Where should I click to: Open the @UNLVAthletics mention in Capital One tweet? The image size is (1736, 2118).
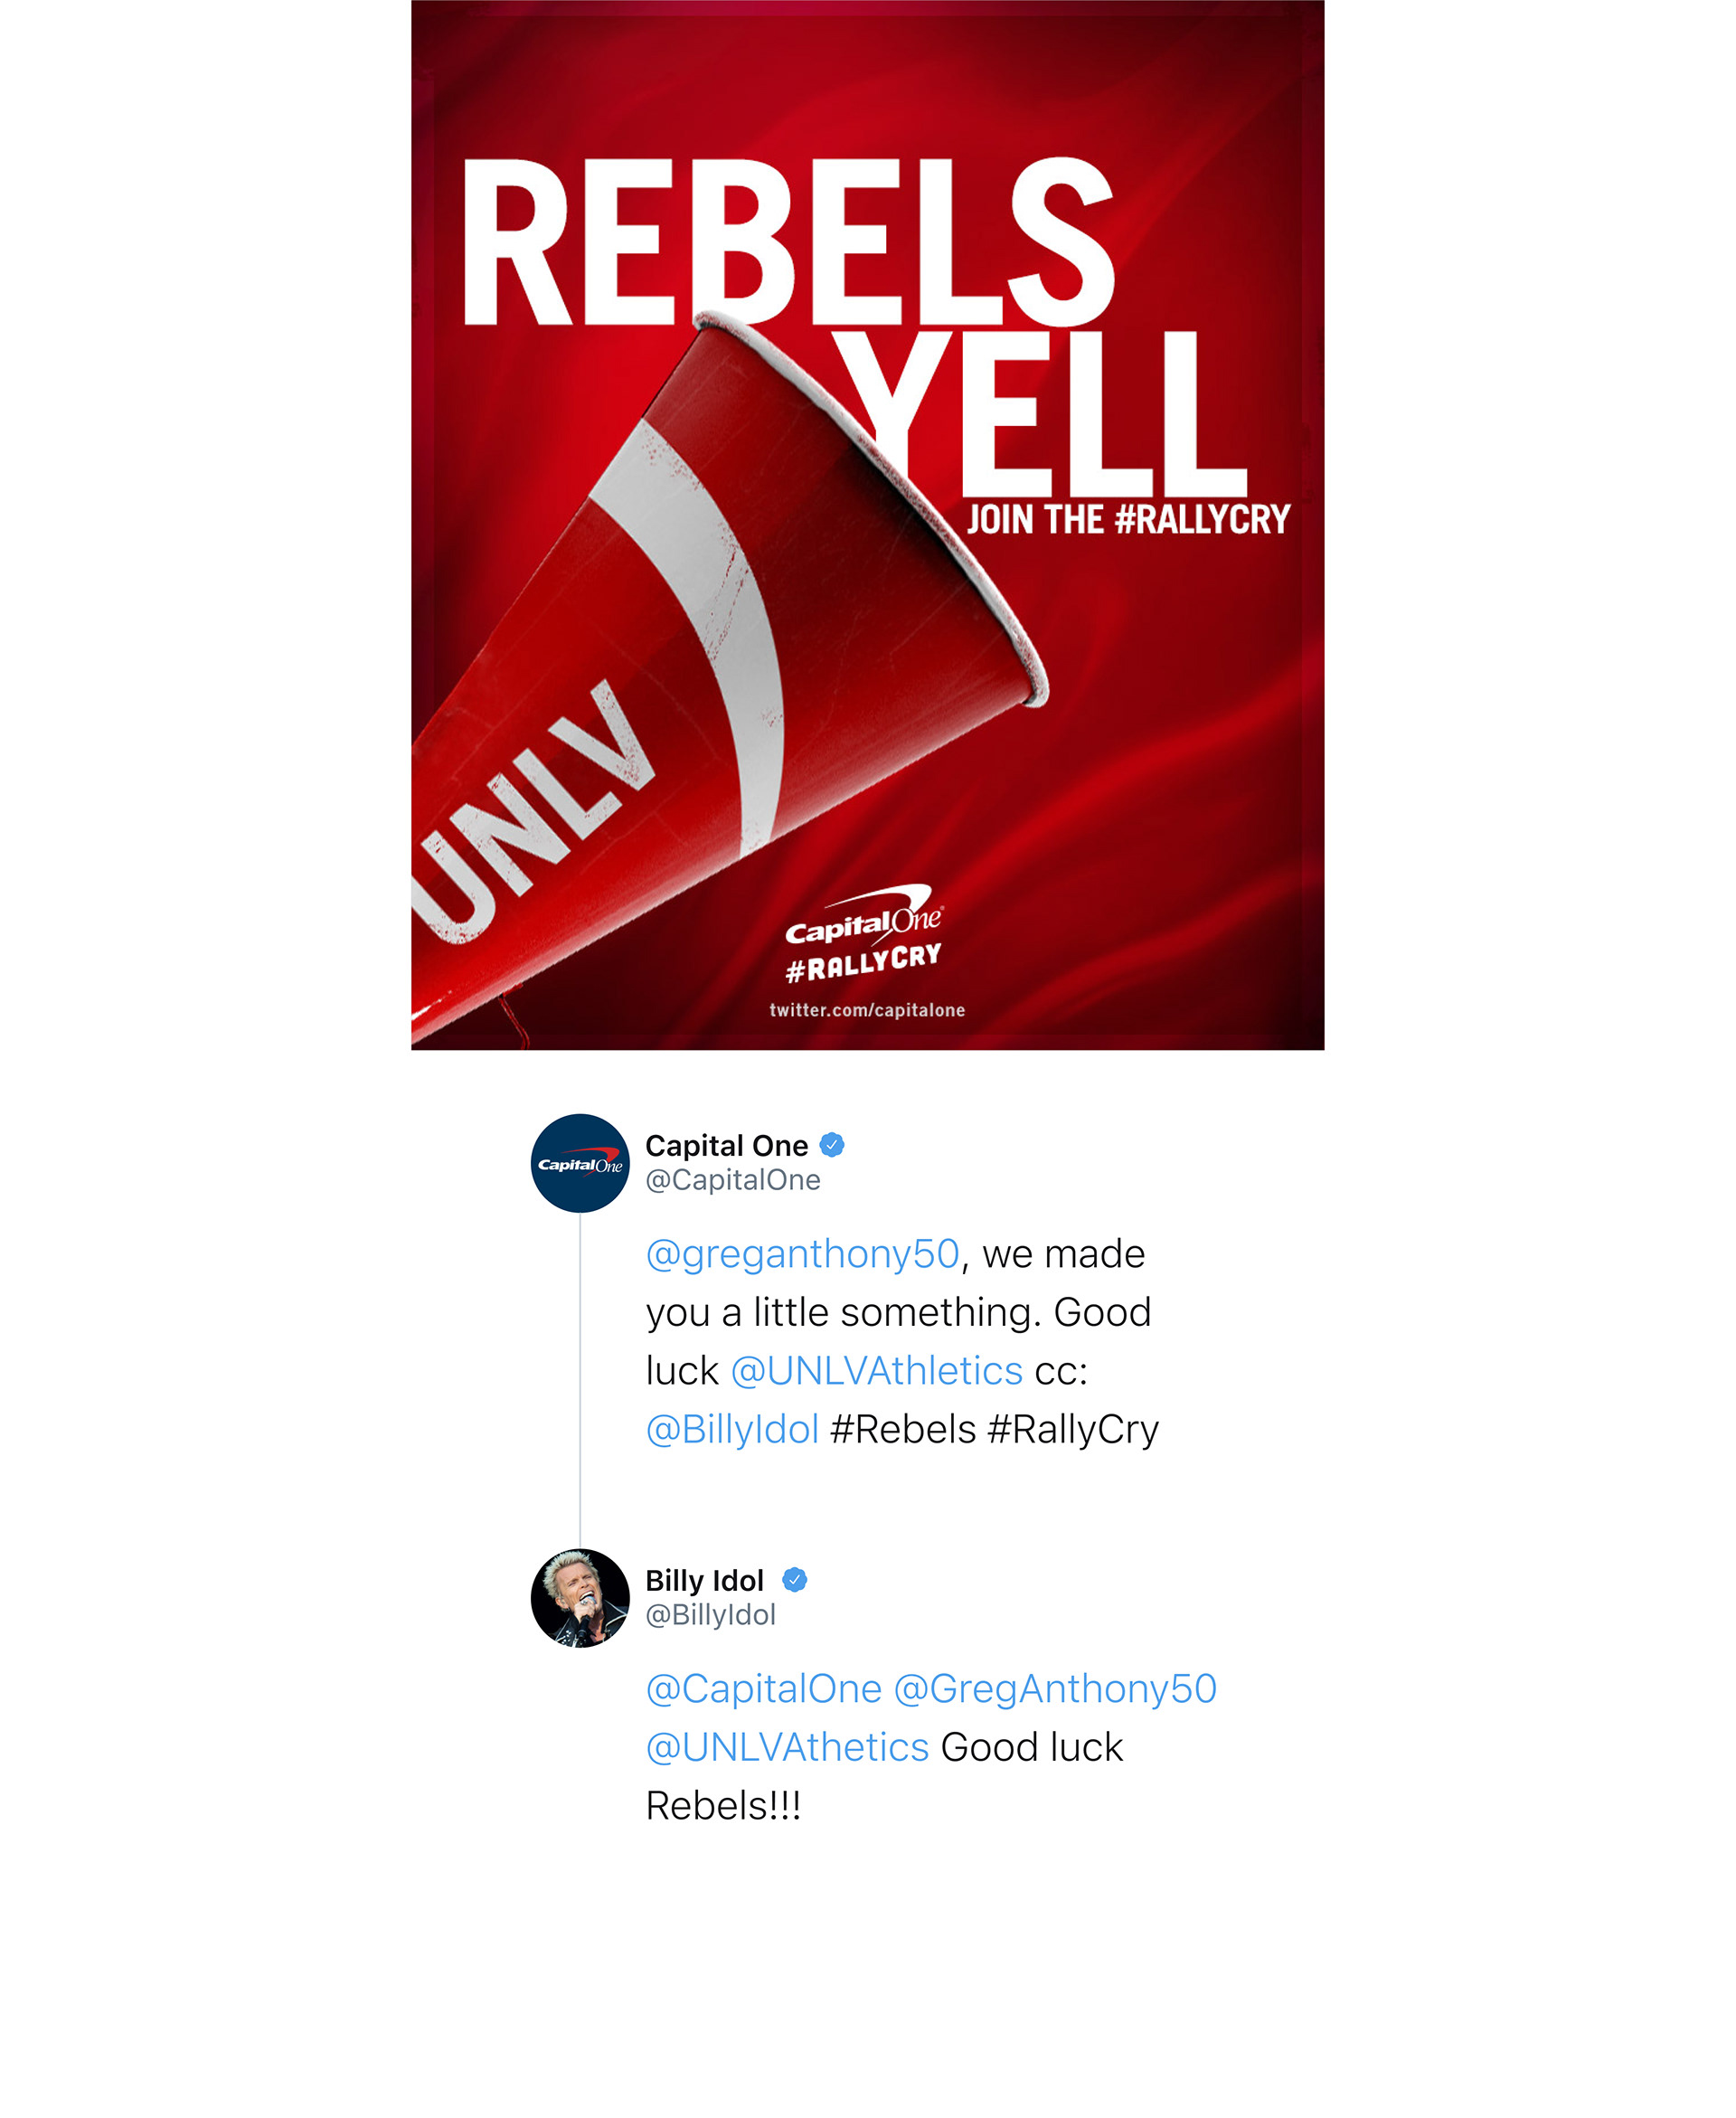877,1371
